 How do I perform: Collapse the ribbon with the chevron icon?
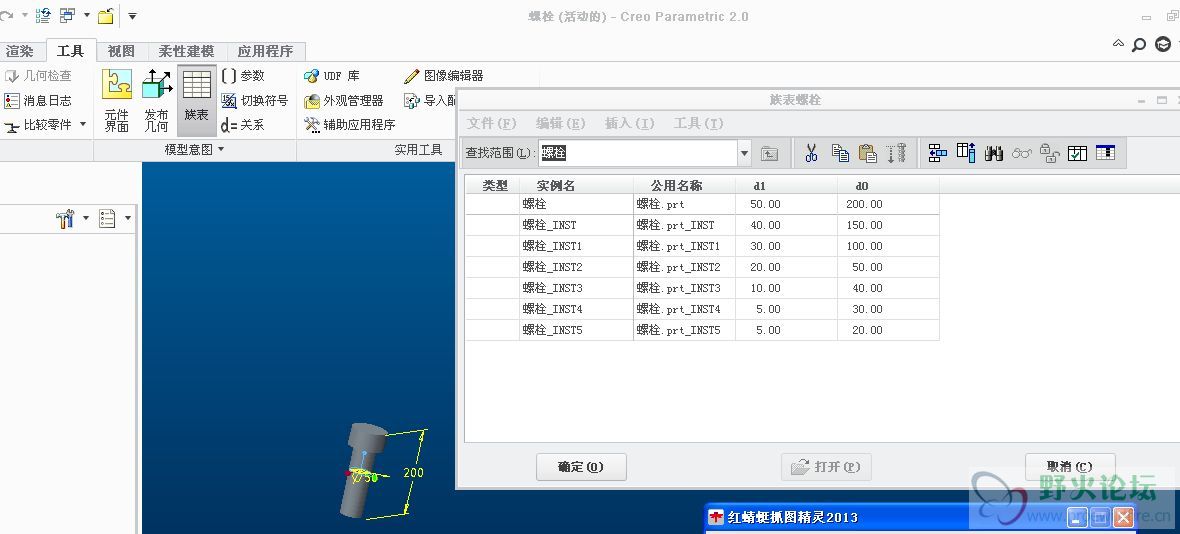coord(1119,44)
